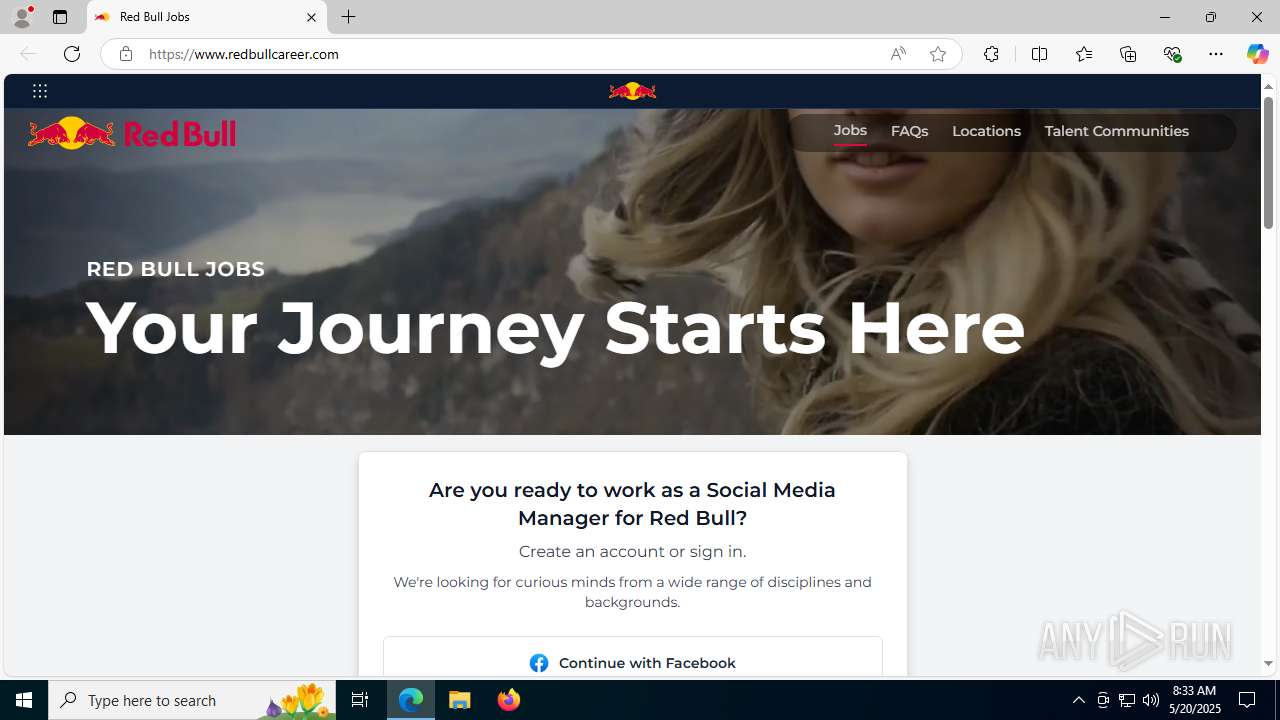Click the browser profile avatar icon
The height and width of the screenshot is (720, 1280).
coord(22,17)
